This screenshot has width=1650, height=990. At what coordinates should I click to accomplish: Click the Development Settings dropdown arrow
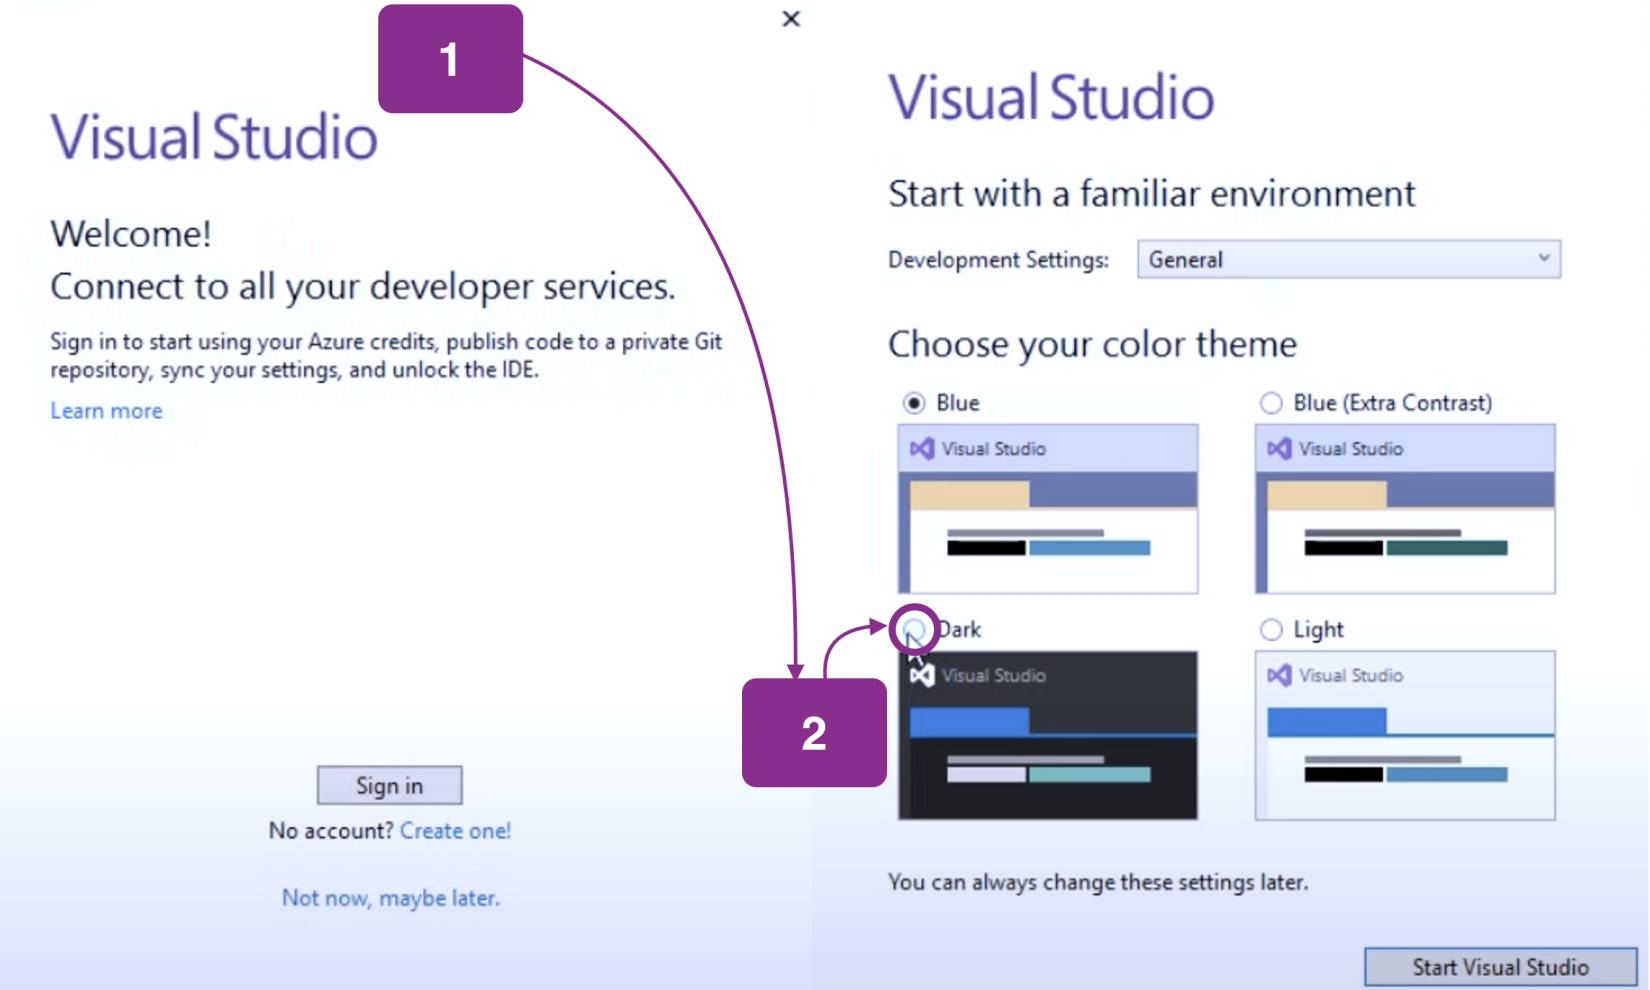click(1544, 259)
